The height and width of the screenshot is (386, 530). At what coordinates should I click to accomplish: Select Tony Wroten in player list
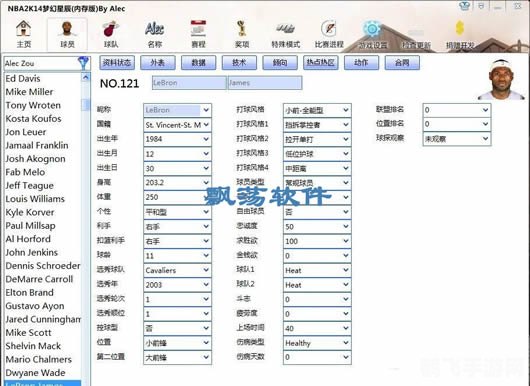click(33, 105)
